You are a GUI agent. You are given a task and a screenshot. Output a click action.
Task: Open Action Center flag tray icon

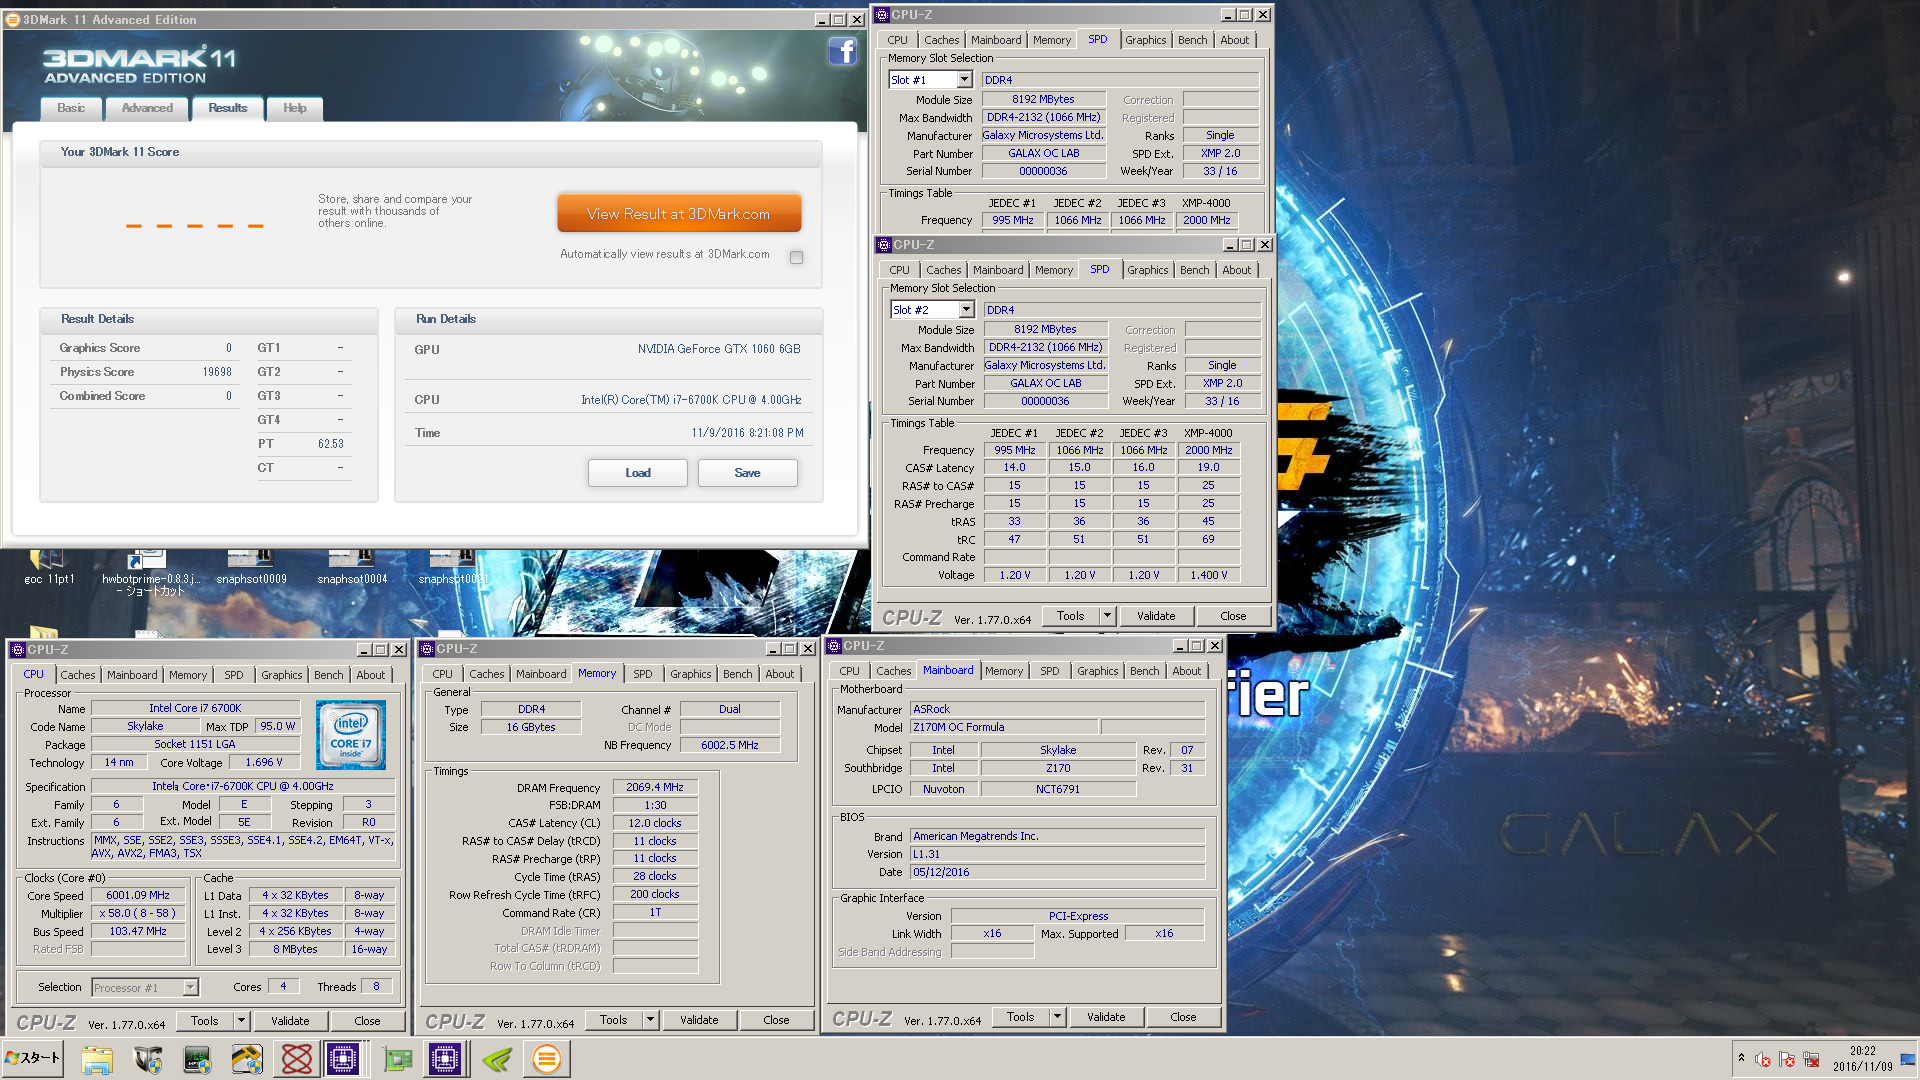1787,1059
